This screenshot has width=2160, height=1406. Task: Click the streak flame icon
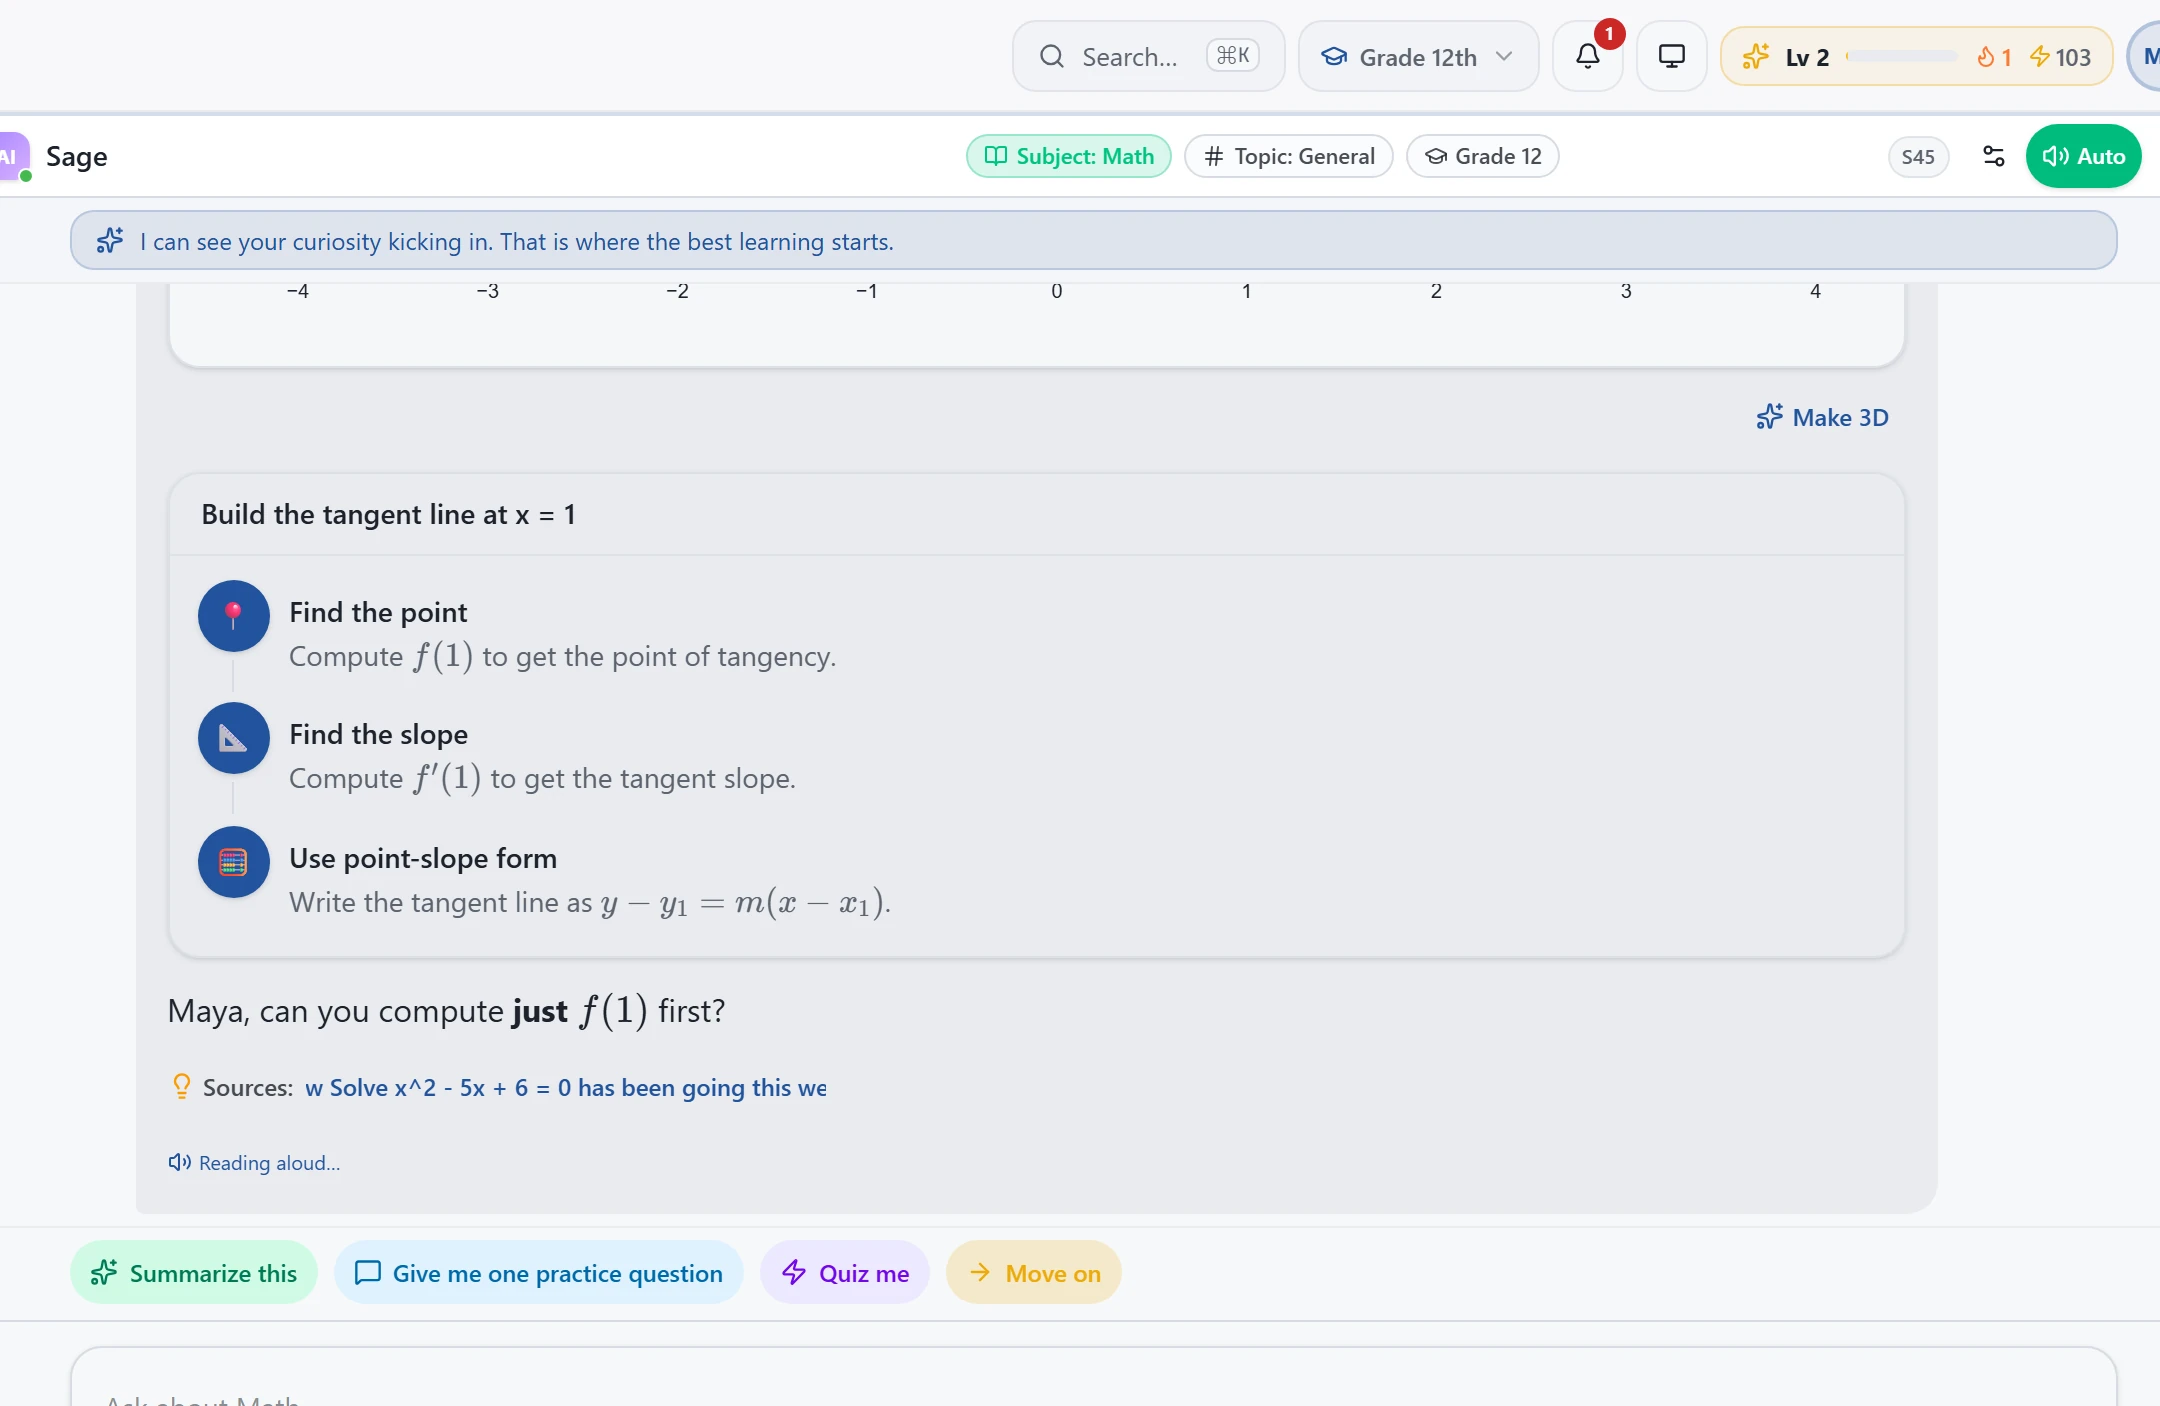[x=1986, y=57]
